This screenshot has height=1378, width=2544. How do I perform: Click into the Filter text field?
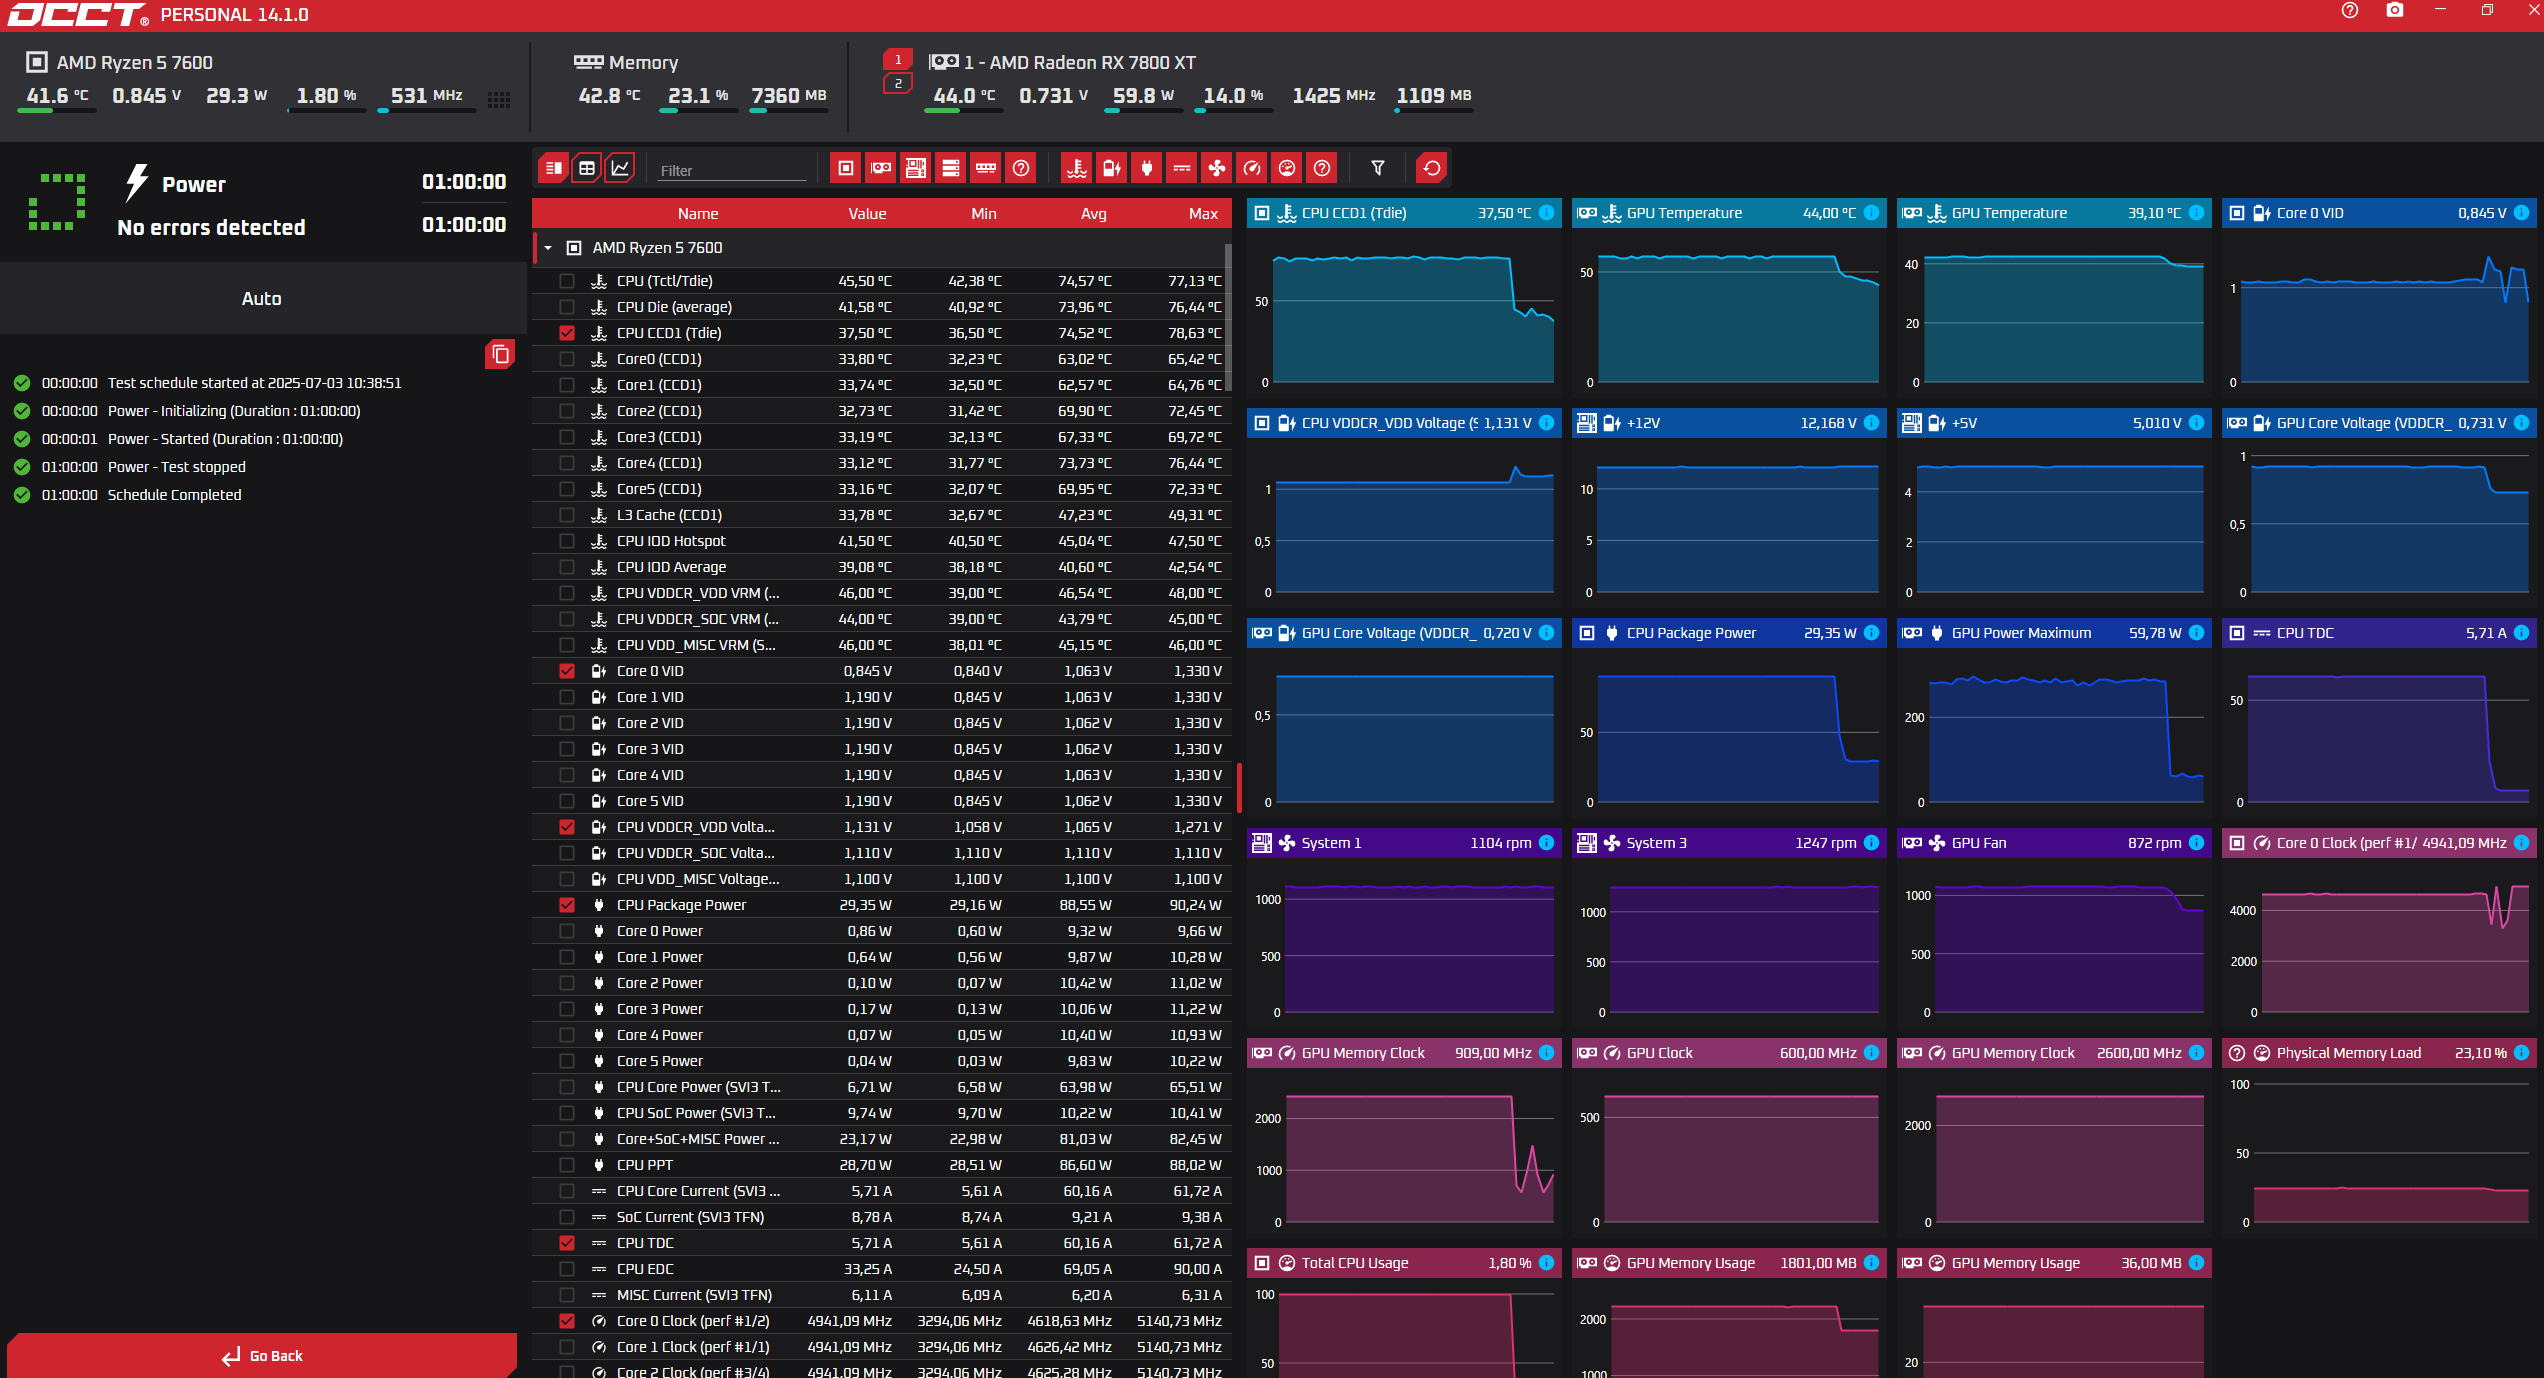(x=730, y=170)
